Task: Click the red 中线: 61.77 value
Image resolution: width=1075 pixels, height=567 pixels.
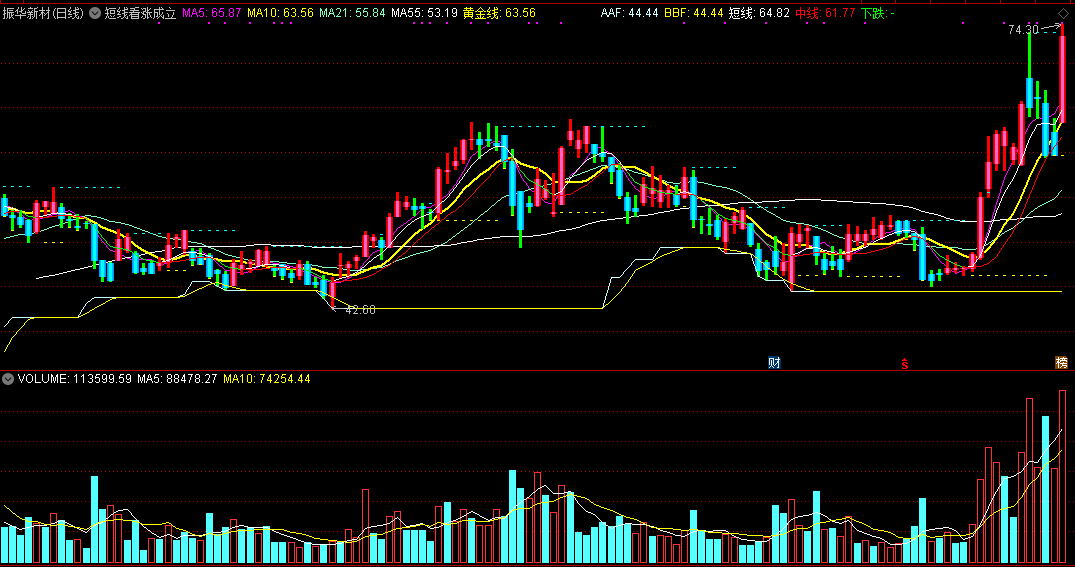Action: pyautogui.click(x=825, y=13)
